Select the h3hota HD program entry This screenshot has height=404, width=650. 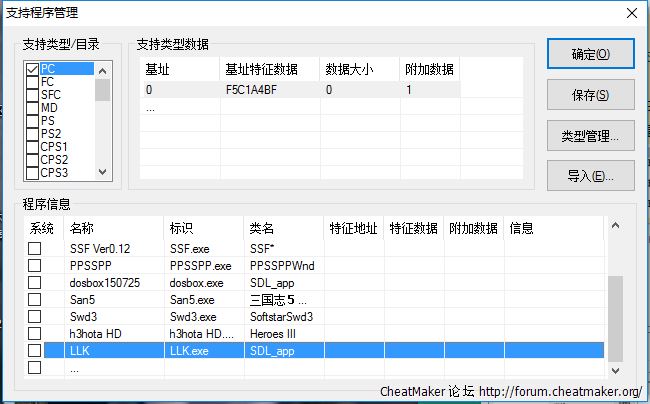(x=96, y=333)
